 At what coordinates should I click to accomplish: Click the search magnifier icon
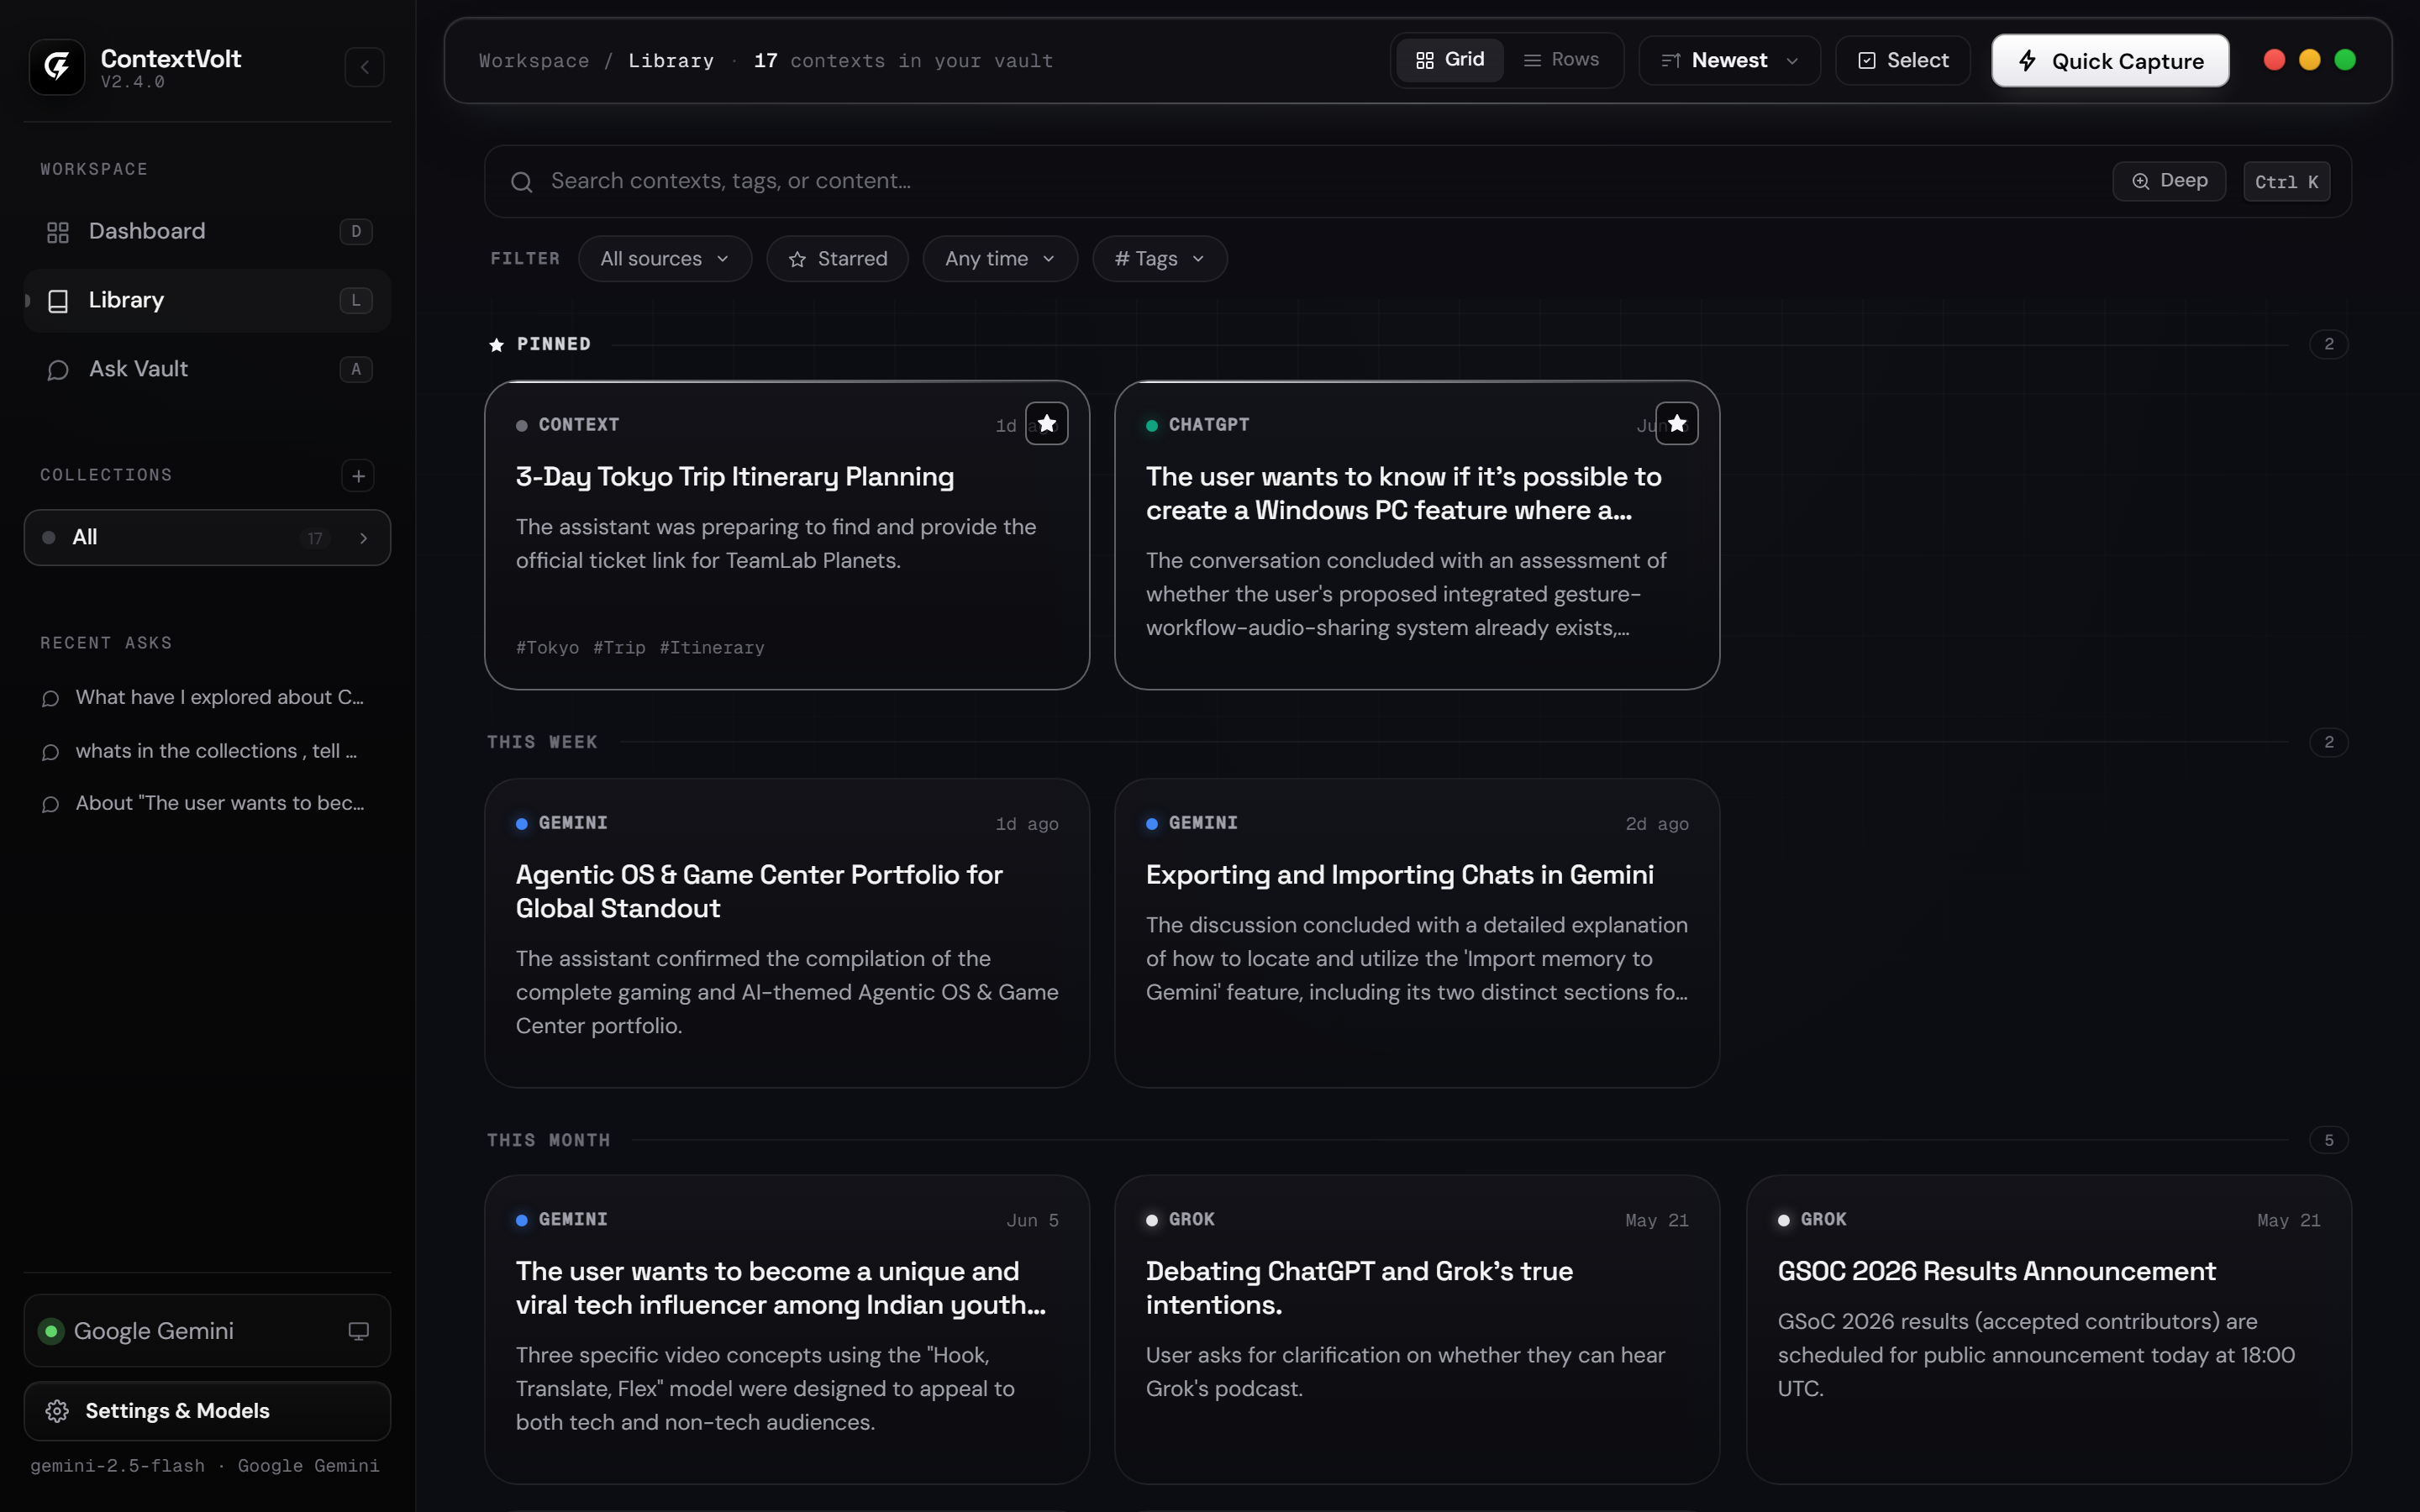(521, 182)
